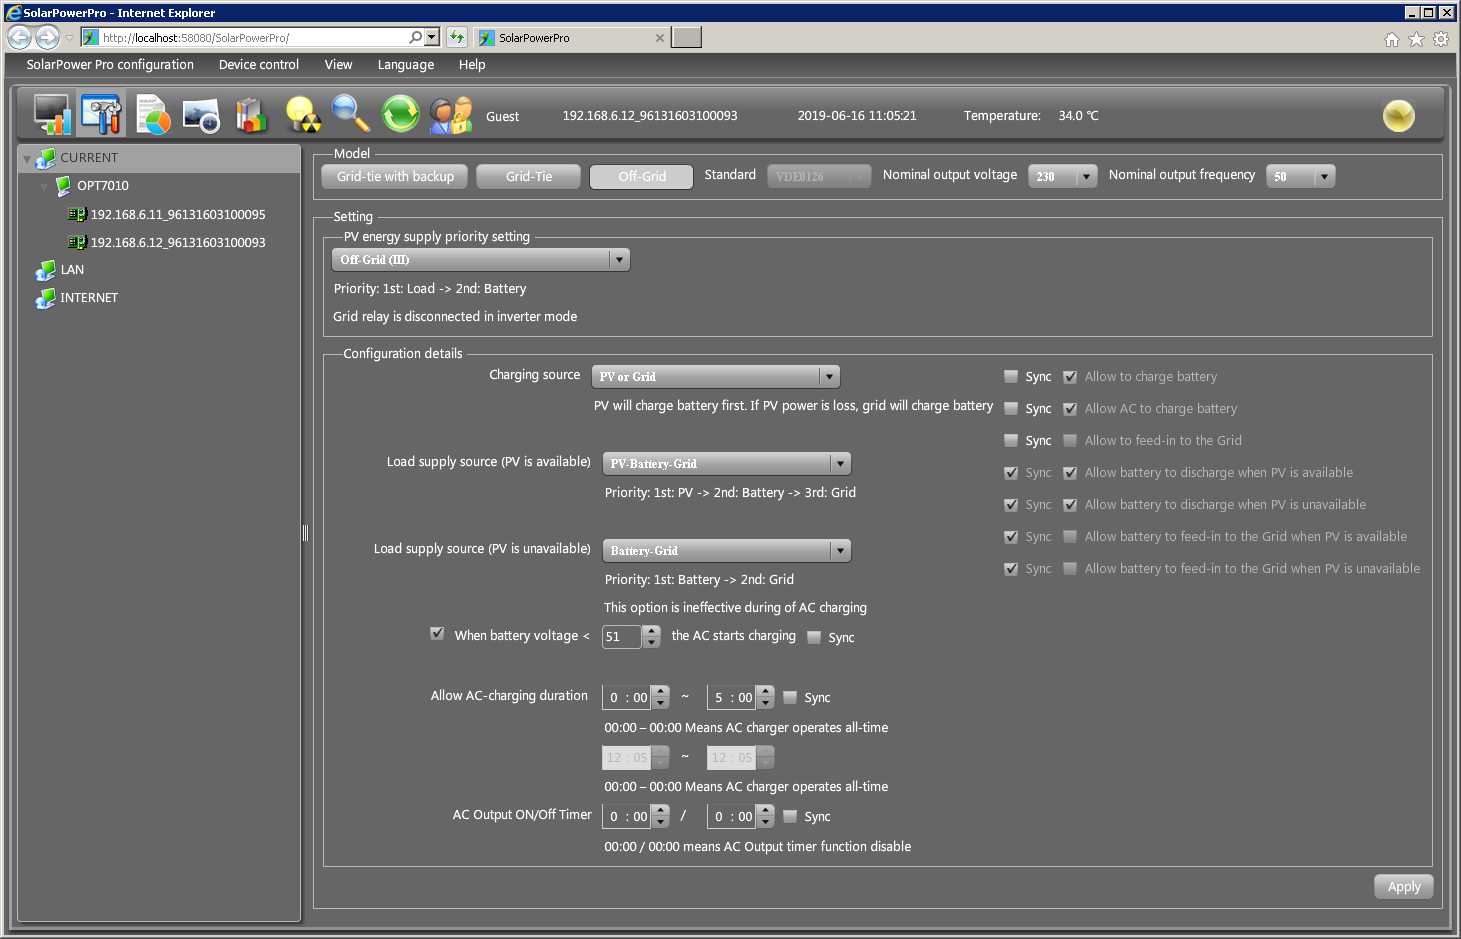Click the magnifying glass search icon

click(351, 113)
